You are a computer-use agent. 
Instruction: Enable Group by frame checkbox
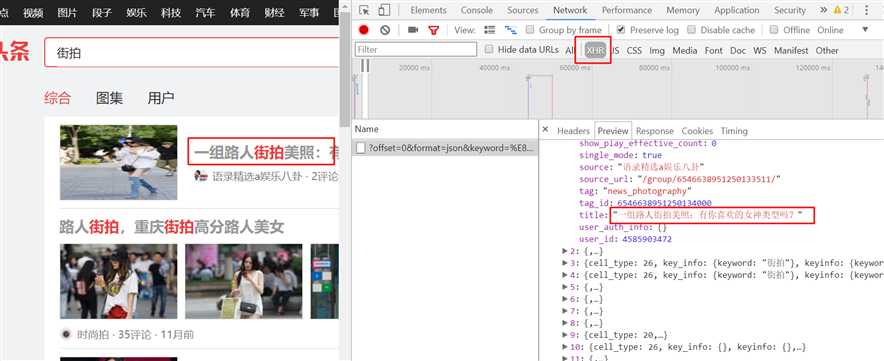(x=530, y=29)
